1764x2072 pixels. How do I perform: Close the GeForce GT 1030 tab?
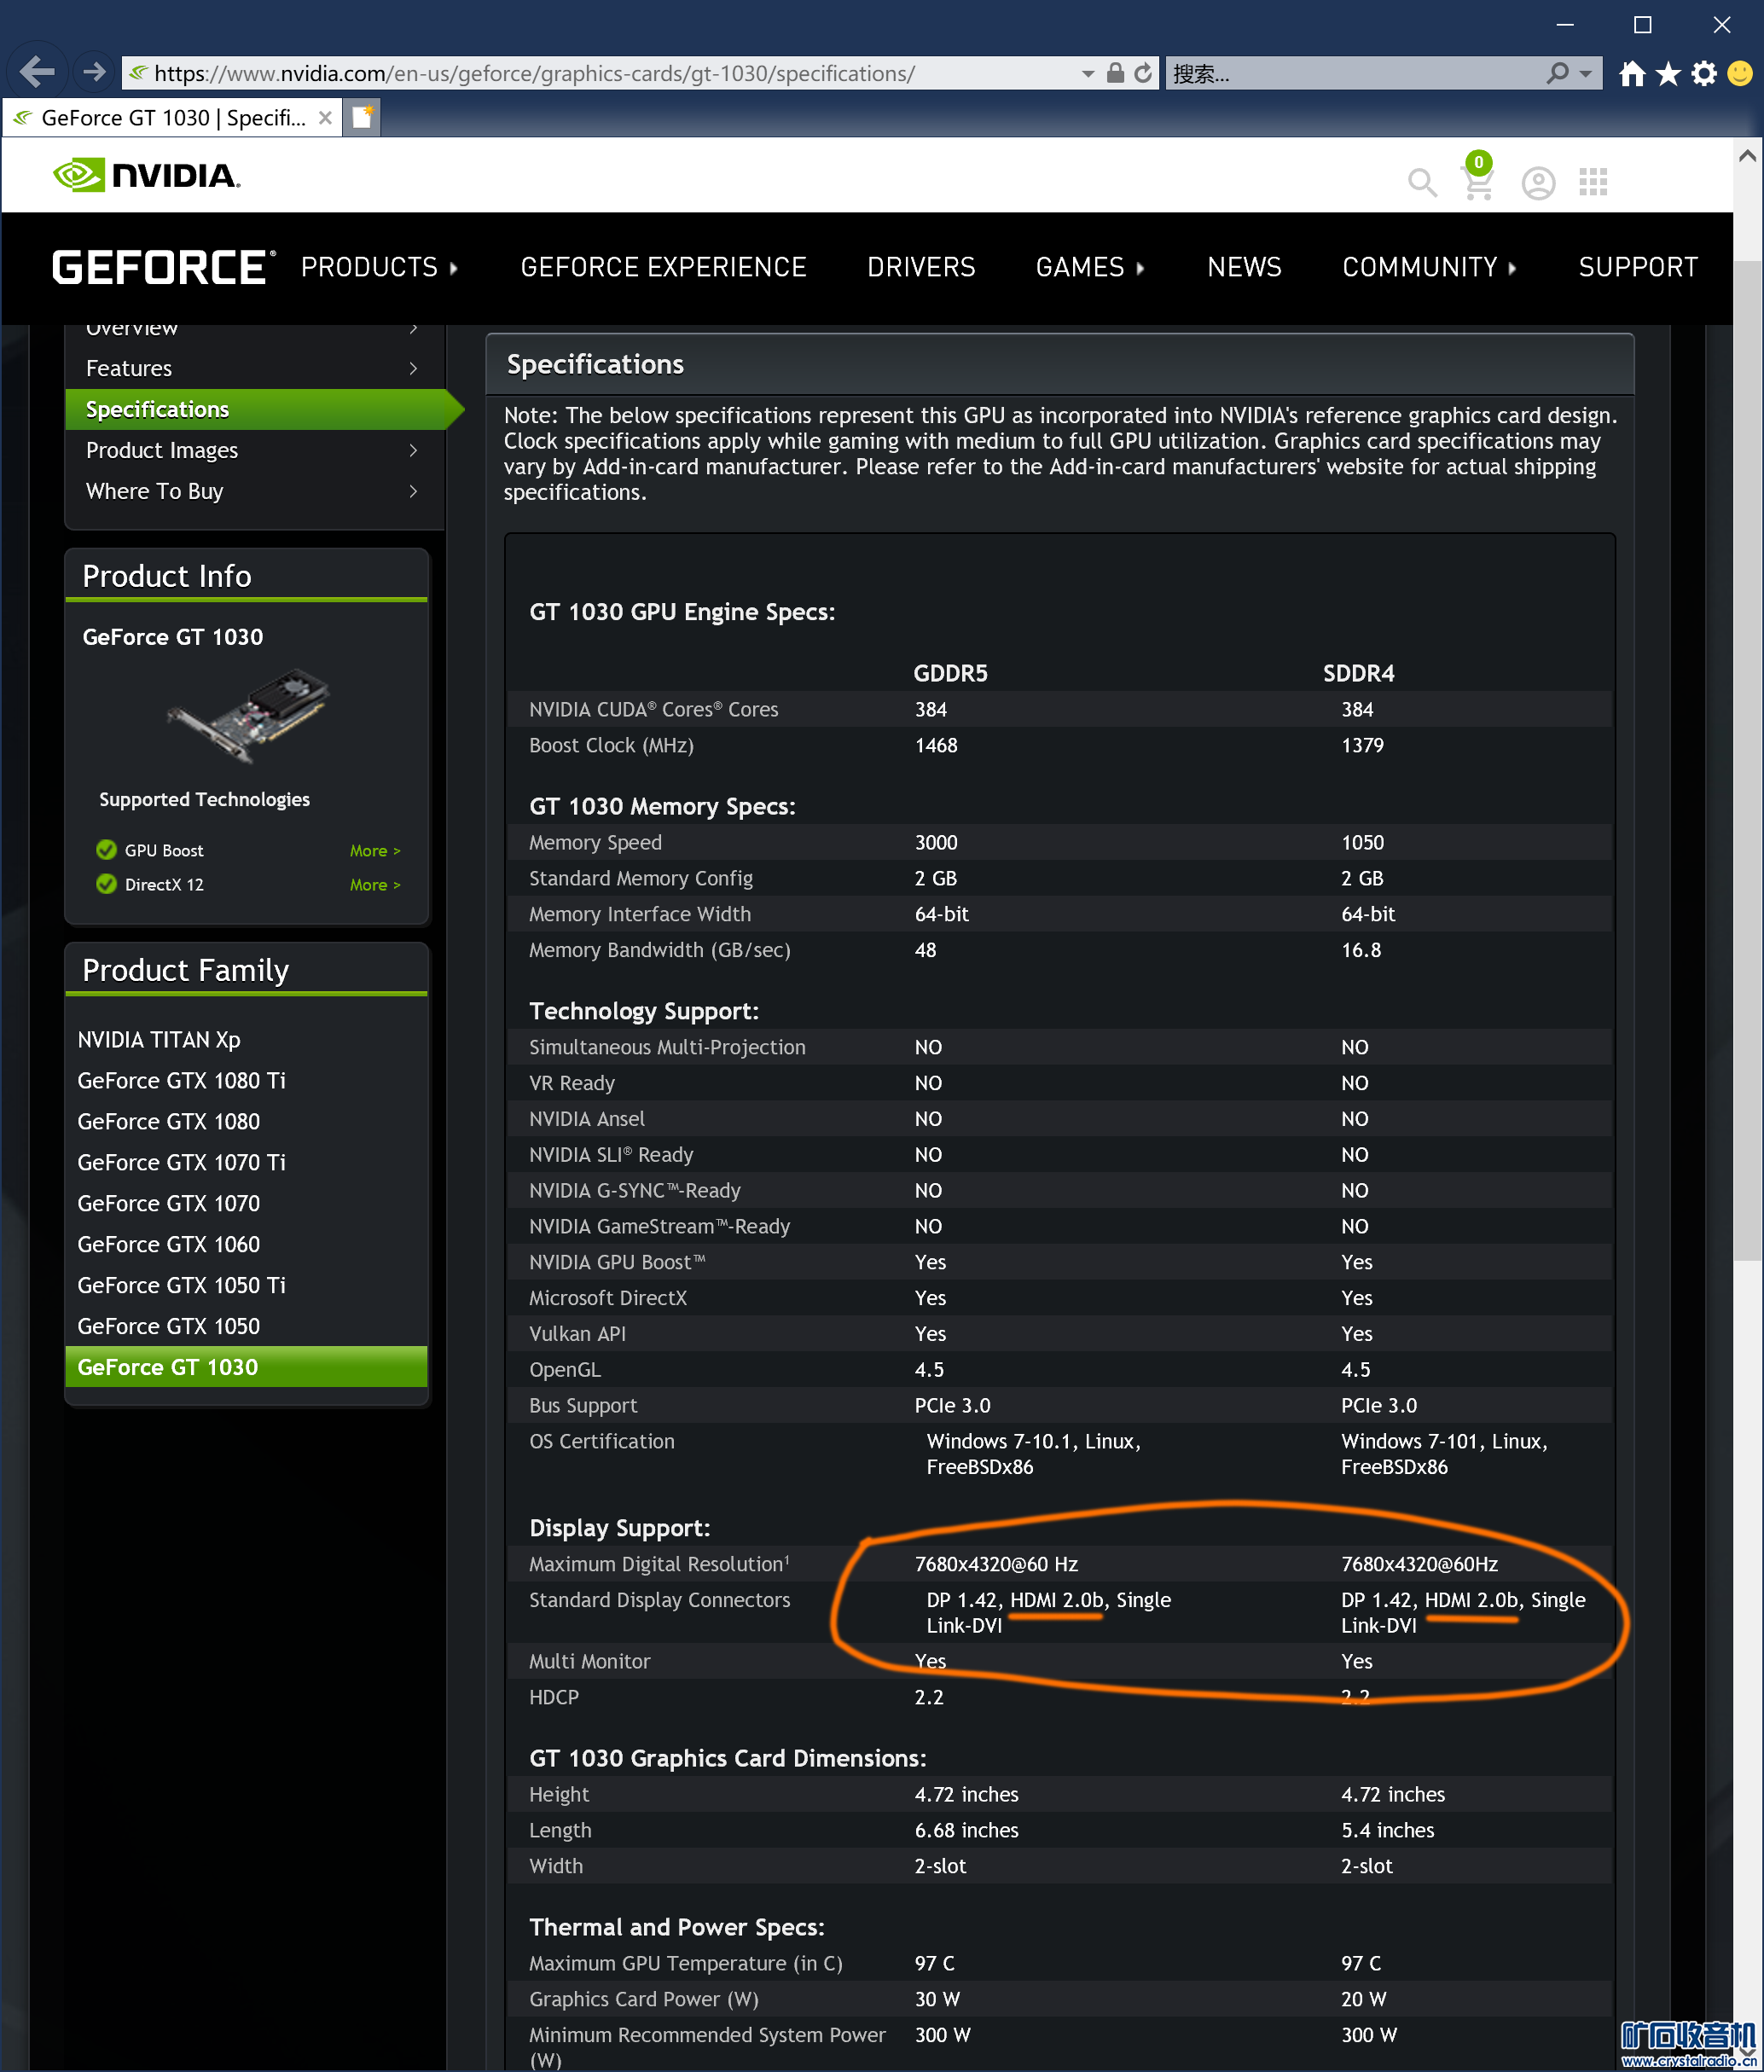325,118
